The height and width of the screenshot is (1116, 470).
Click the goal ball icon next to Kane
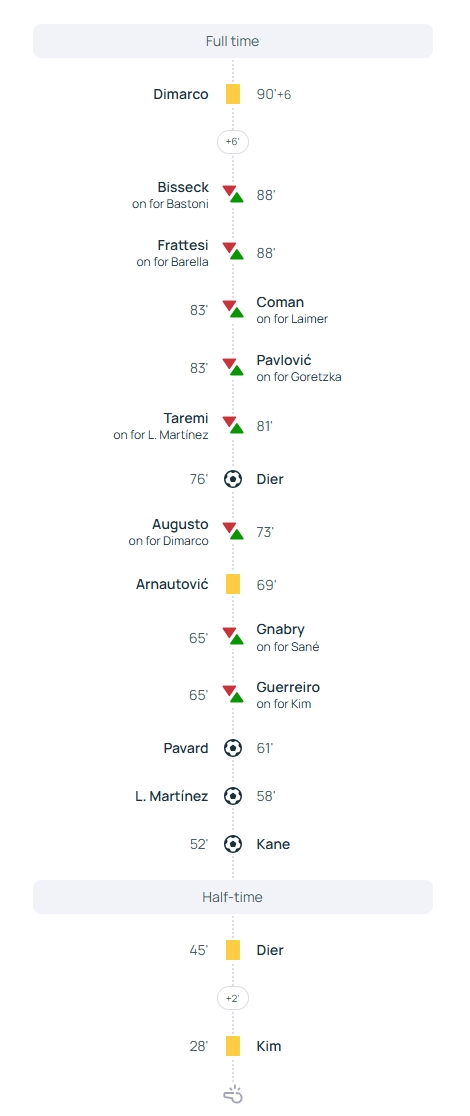(x=233, y=844)
